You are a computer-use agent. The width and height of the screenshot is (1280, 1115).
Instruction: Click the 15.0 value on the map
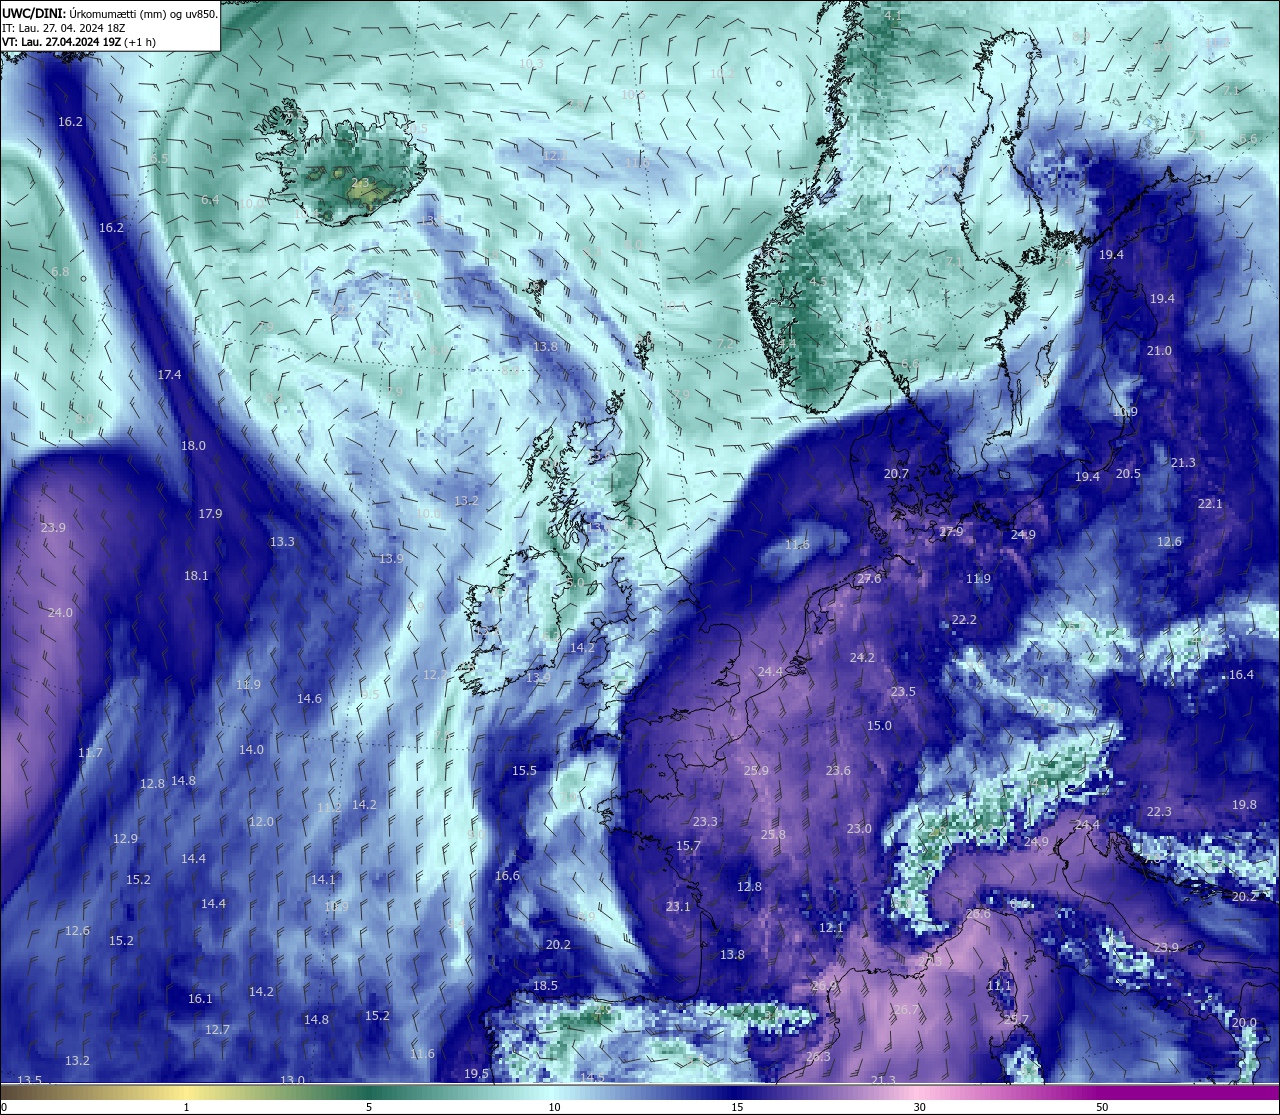click(x=879, y=726)
